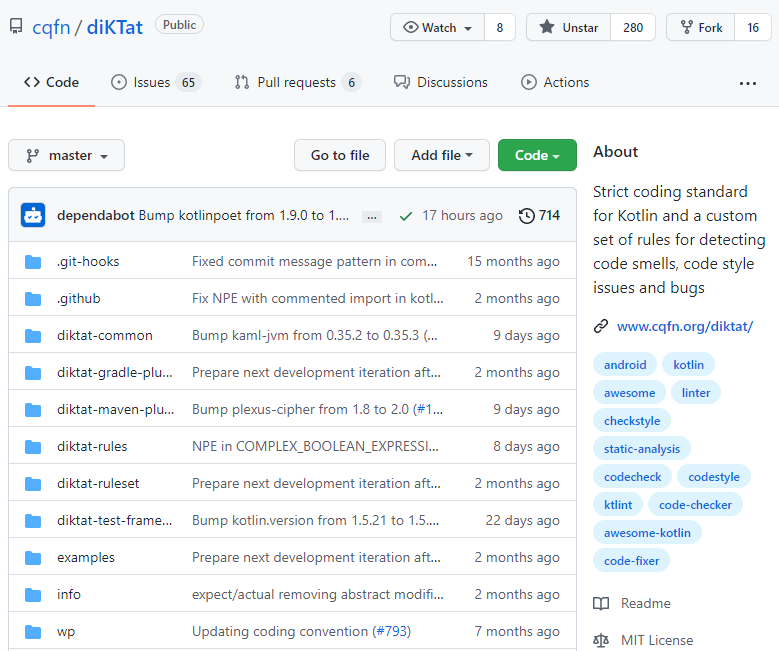This screenshot has width=779, height=651.
Task: View the 8 watchers count
Action: 500,27
